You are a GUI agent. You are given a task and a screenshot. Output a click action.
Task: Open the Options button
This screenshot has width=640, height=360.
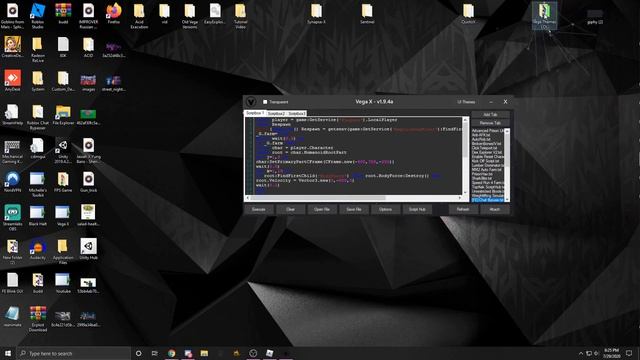click(385, 209)
